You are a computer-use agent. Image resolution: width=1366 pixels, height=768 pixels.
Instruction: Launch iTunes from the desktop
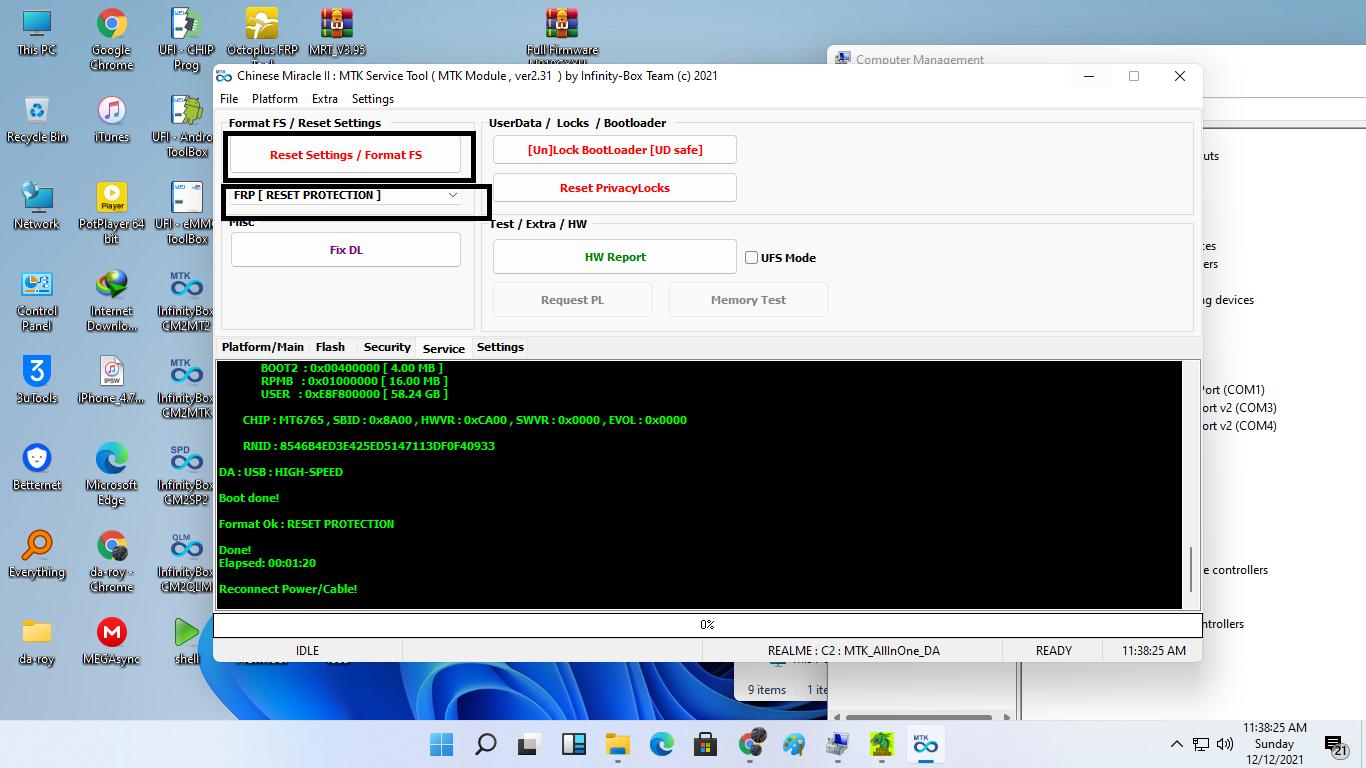tap(111, 120)
